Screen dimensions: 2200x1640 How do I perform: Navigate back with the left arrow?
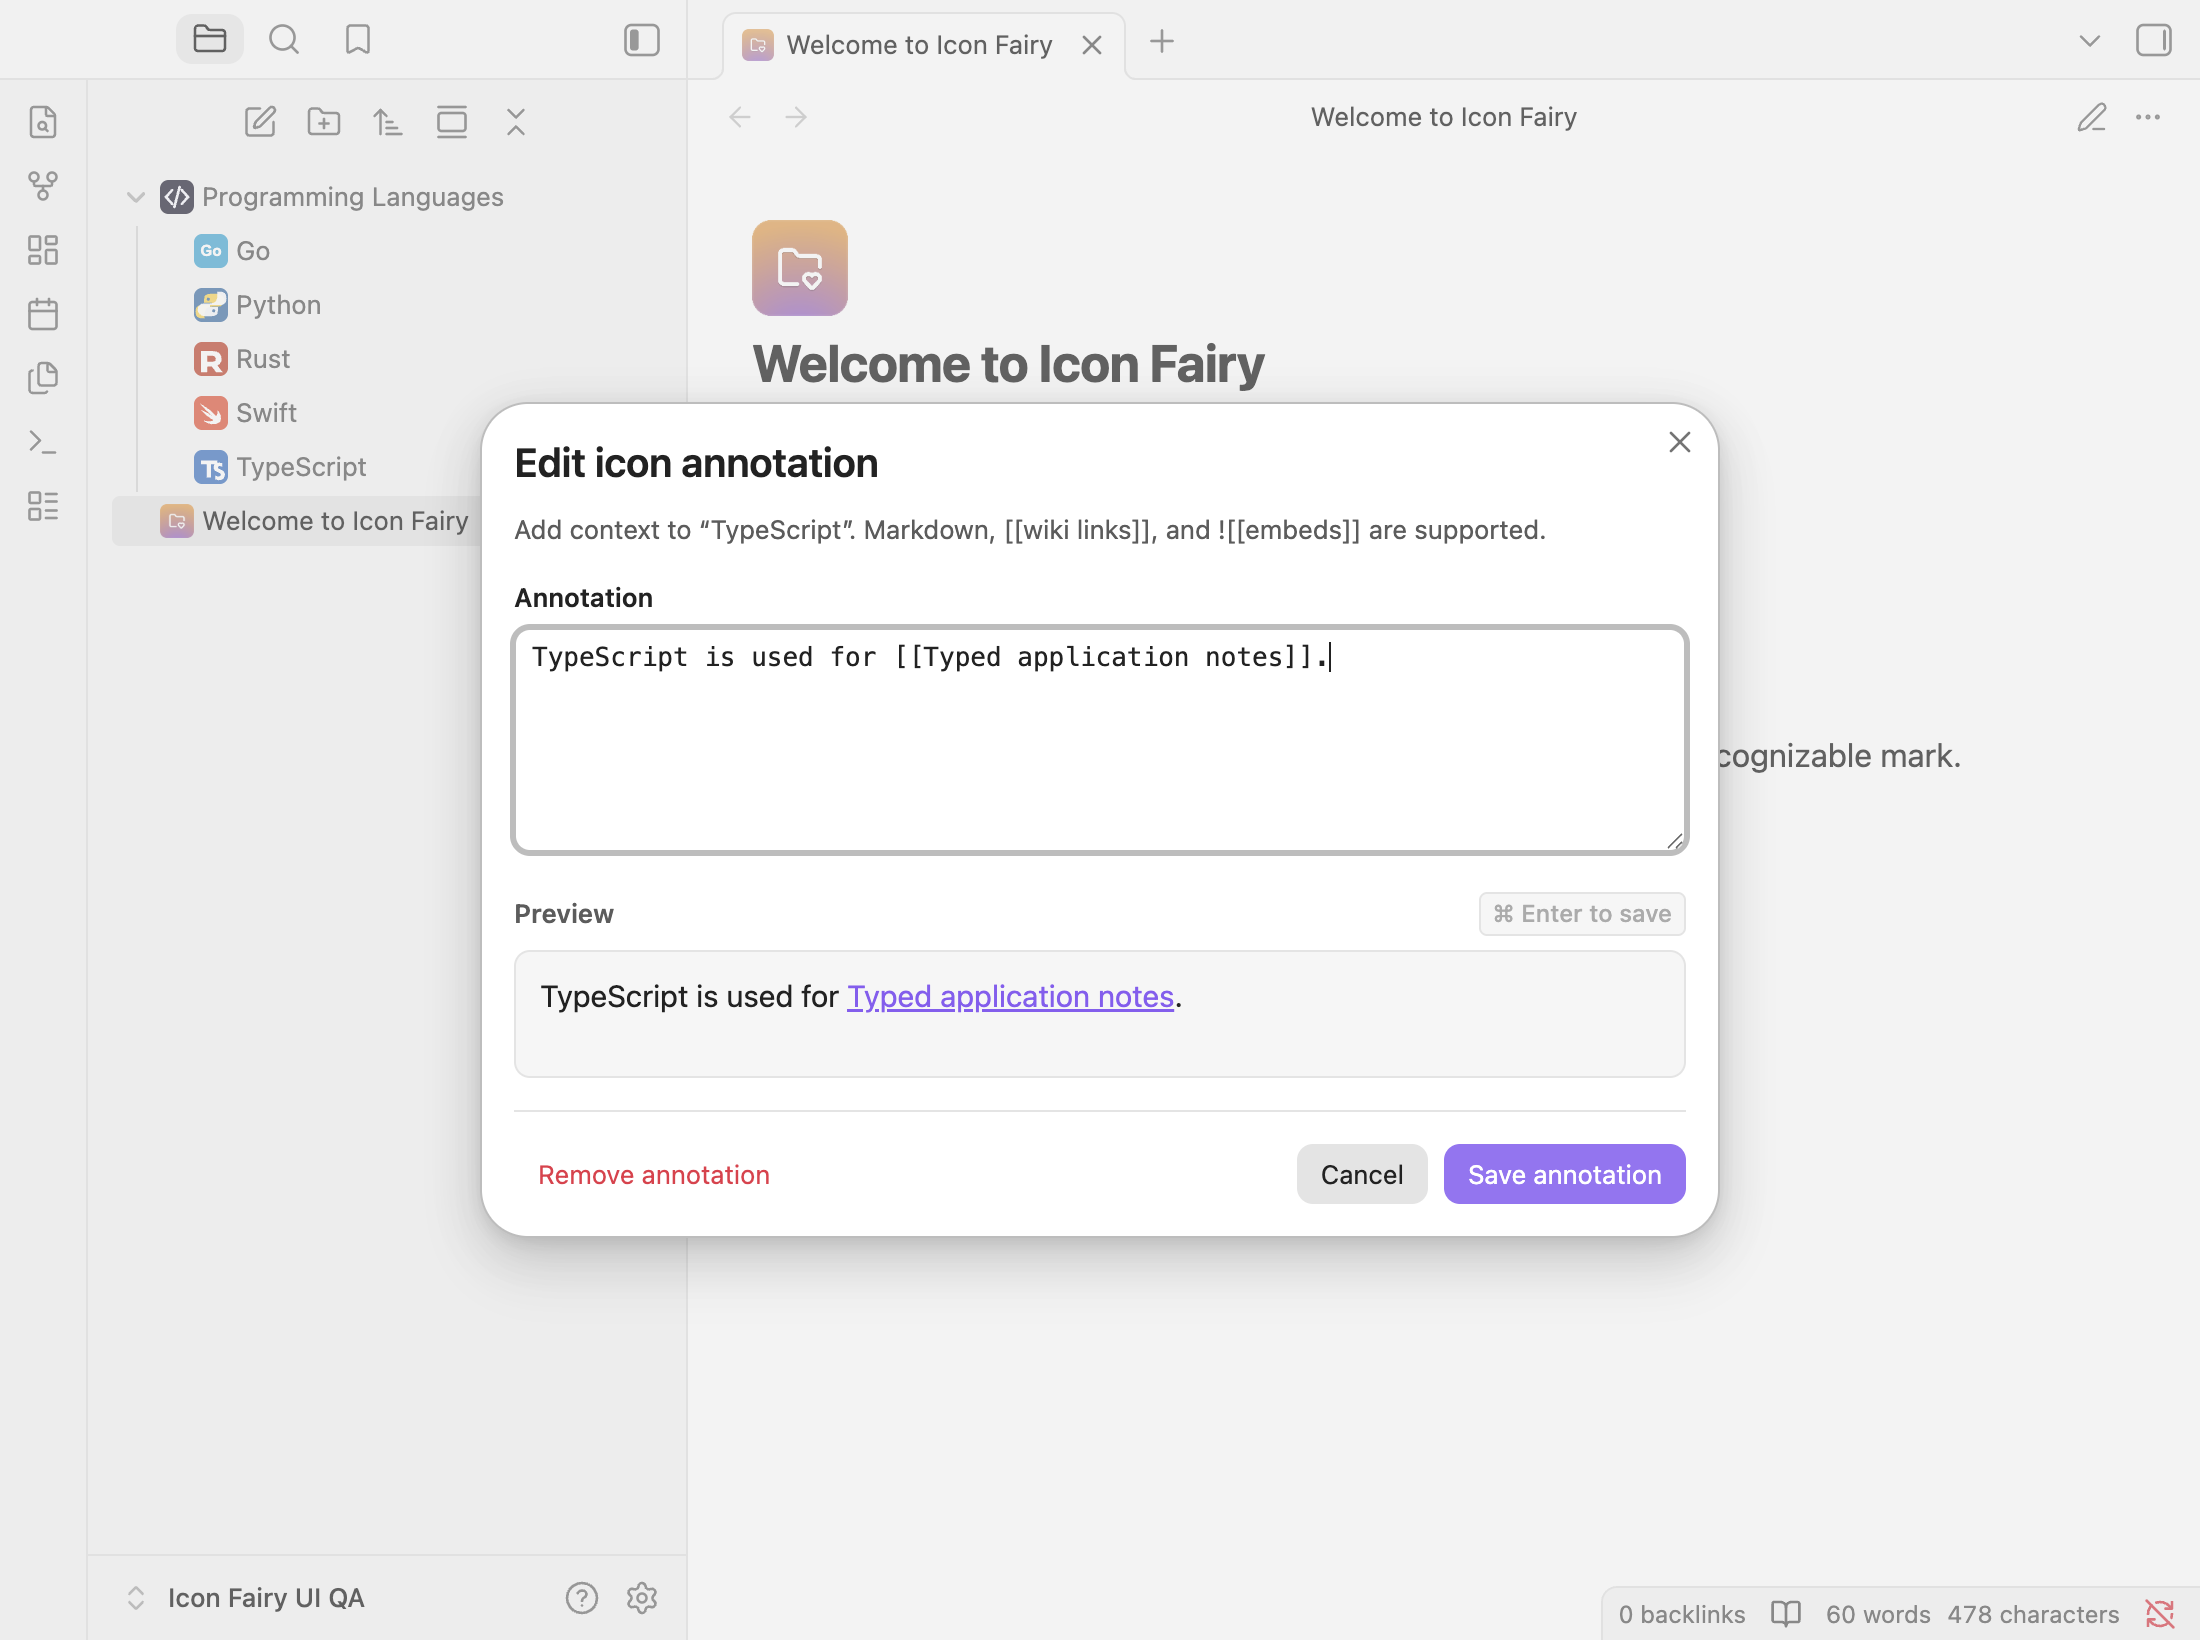click(x=740, y=118)
